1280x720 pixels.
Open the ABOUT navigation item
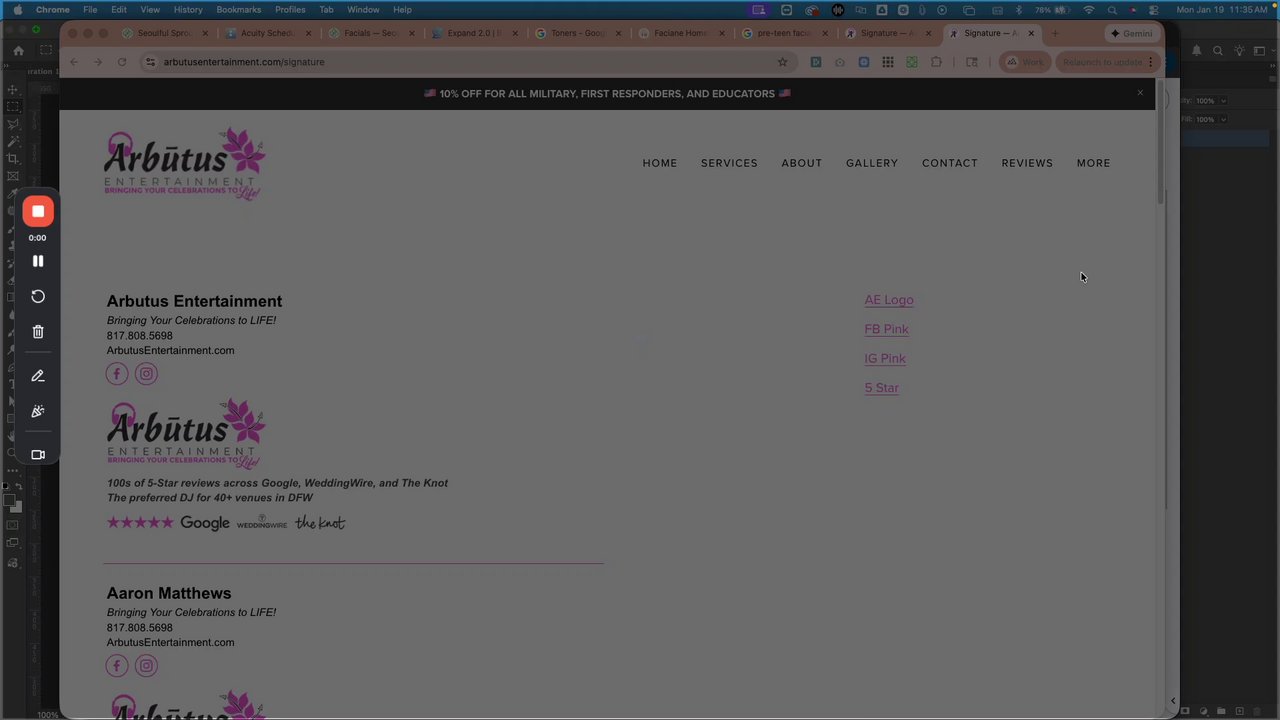(802, 163)
